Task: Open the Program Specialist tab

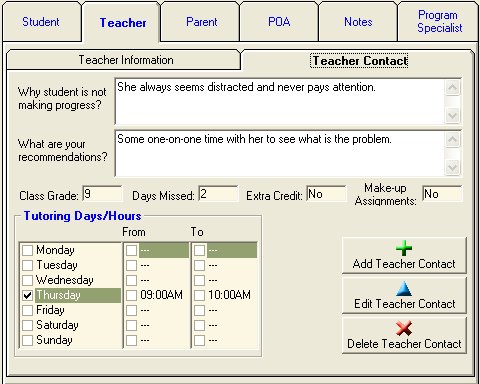Action: pyautogui.click(x=439, y=21)
